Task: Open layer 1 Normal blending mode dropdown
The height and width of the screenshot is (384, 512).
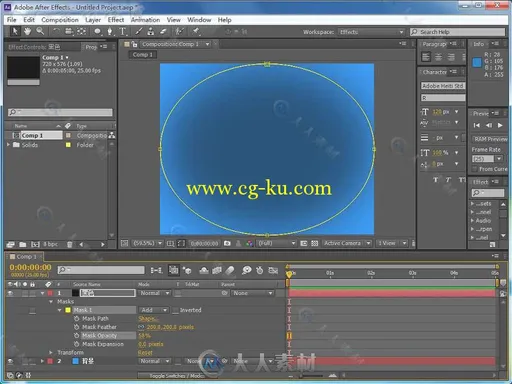Action: (x=155, y=293)
